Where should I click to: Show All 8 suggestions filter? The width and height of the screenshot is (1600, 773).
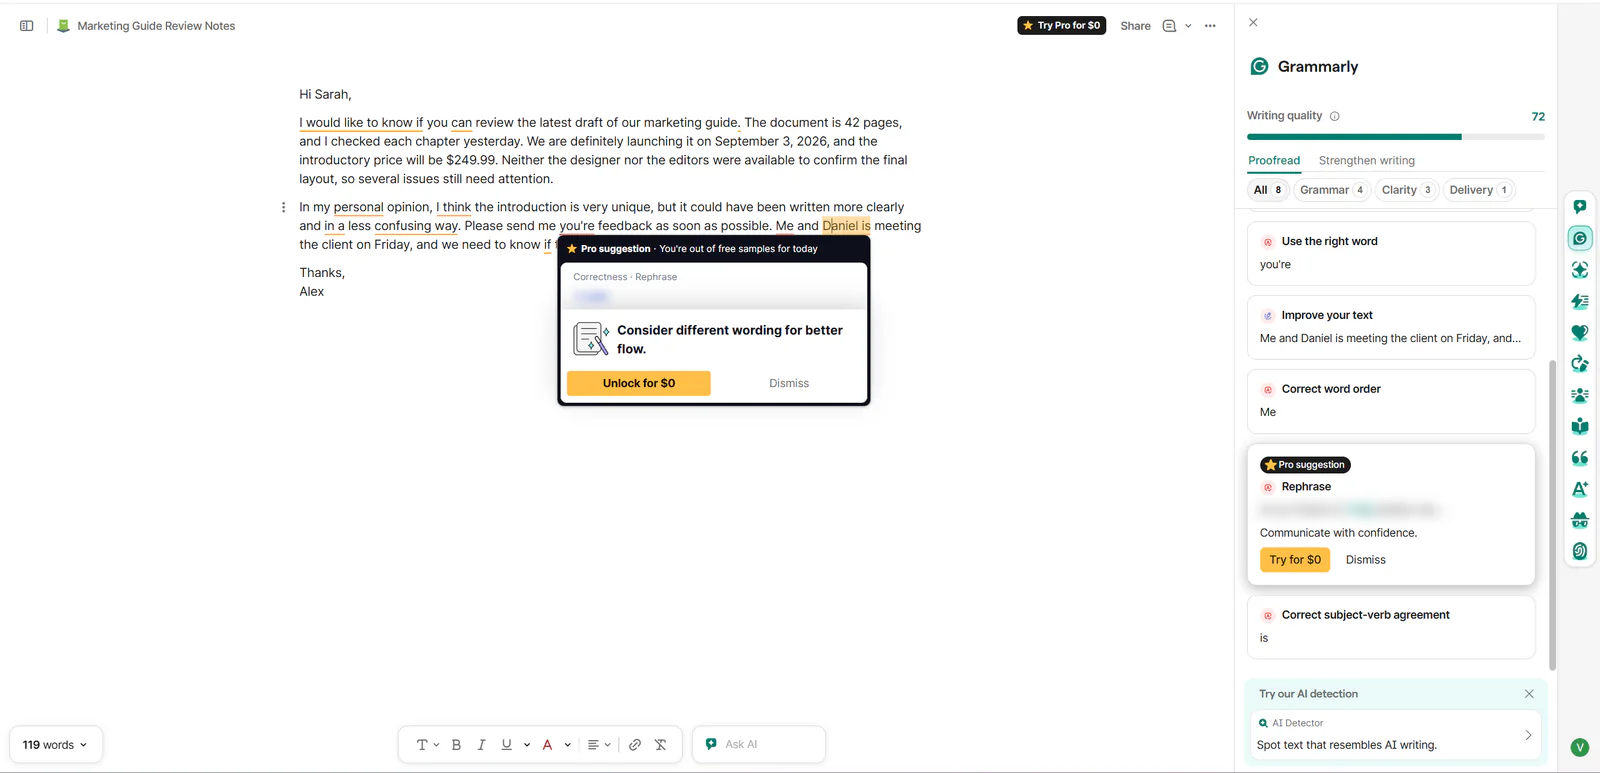tap(1268, 190)
